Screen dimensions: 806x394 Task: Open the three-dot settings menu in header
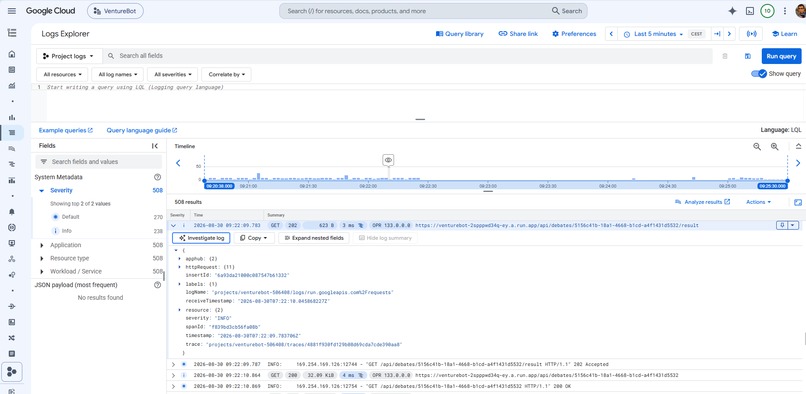pyautogui.click(x=785, y=11)
